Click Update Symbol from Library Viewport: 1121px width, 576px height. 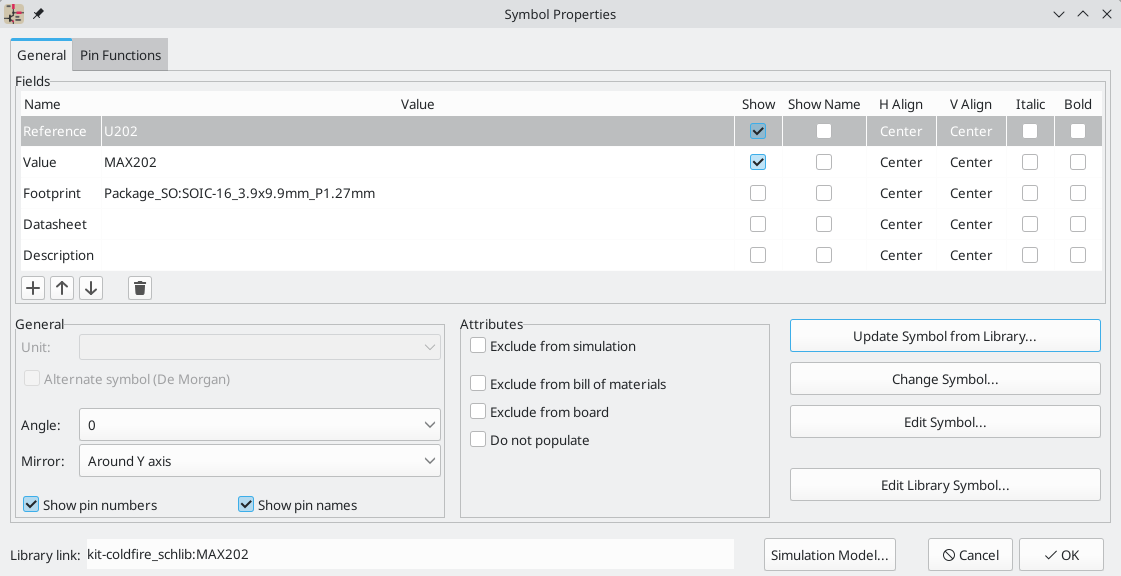pos(944,335)
